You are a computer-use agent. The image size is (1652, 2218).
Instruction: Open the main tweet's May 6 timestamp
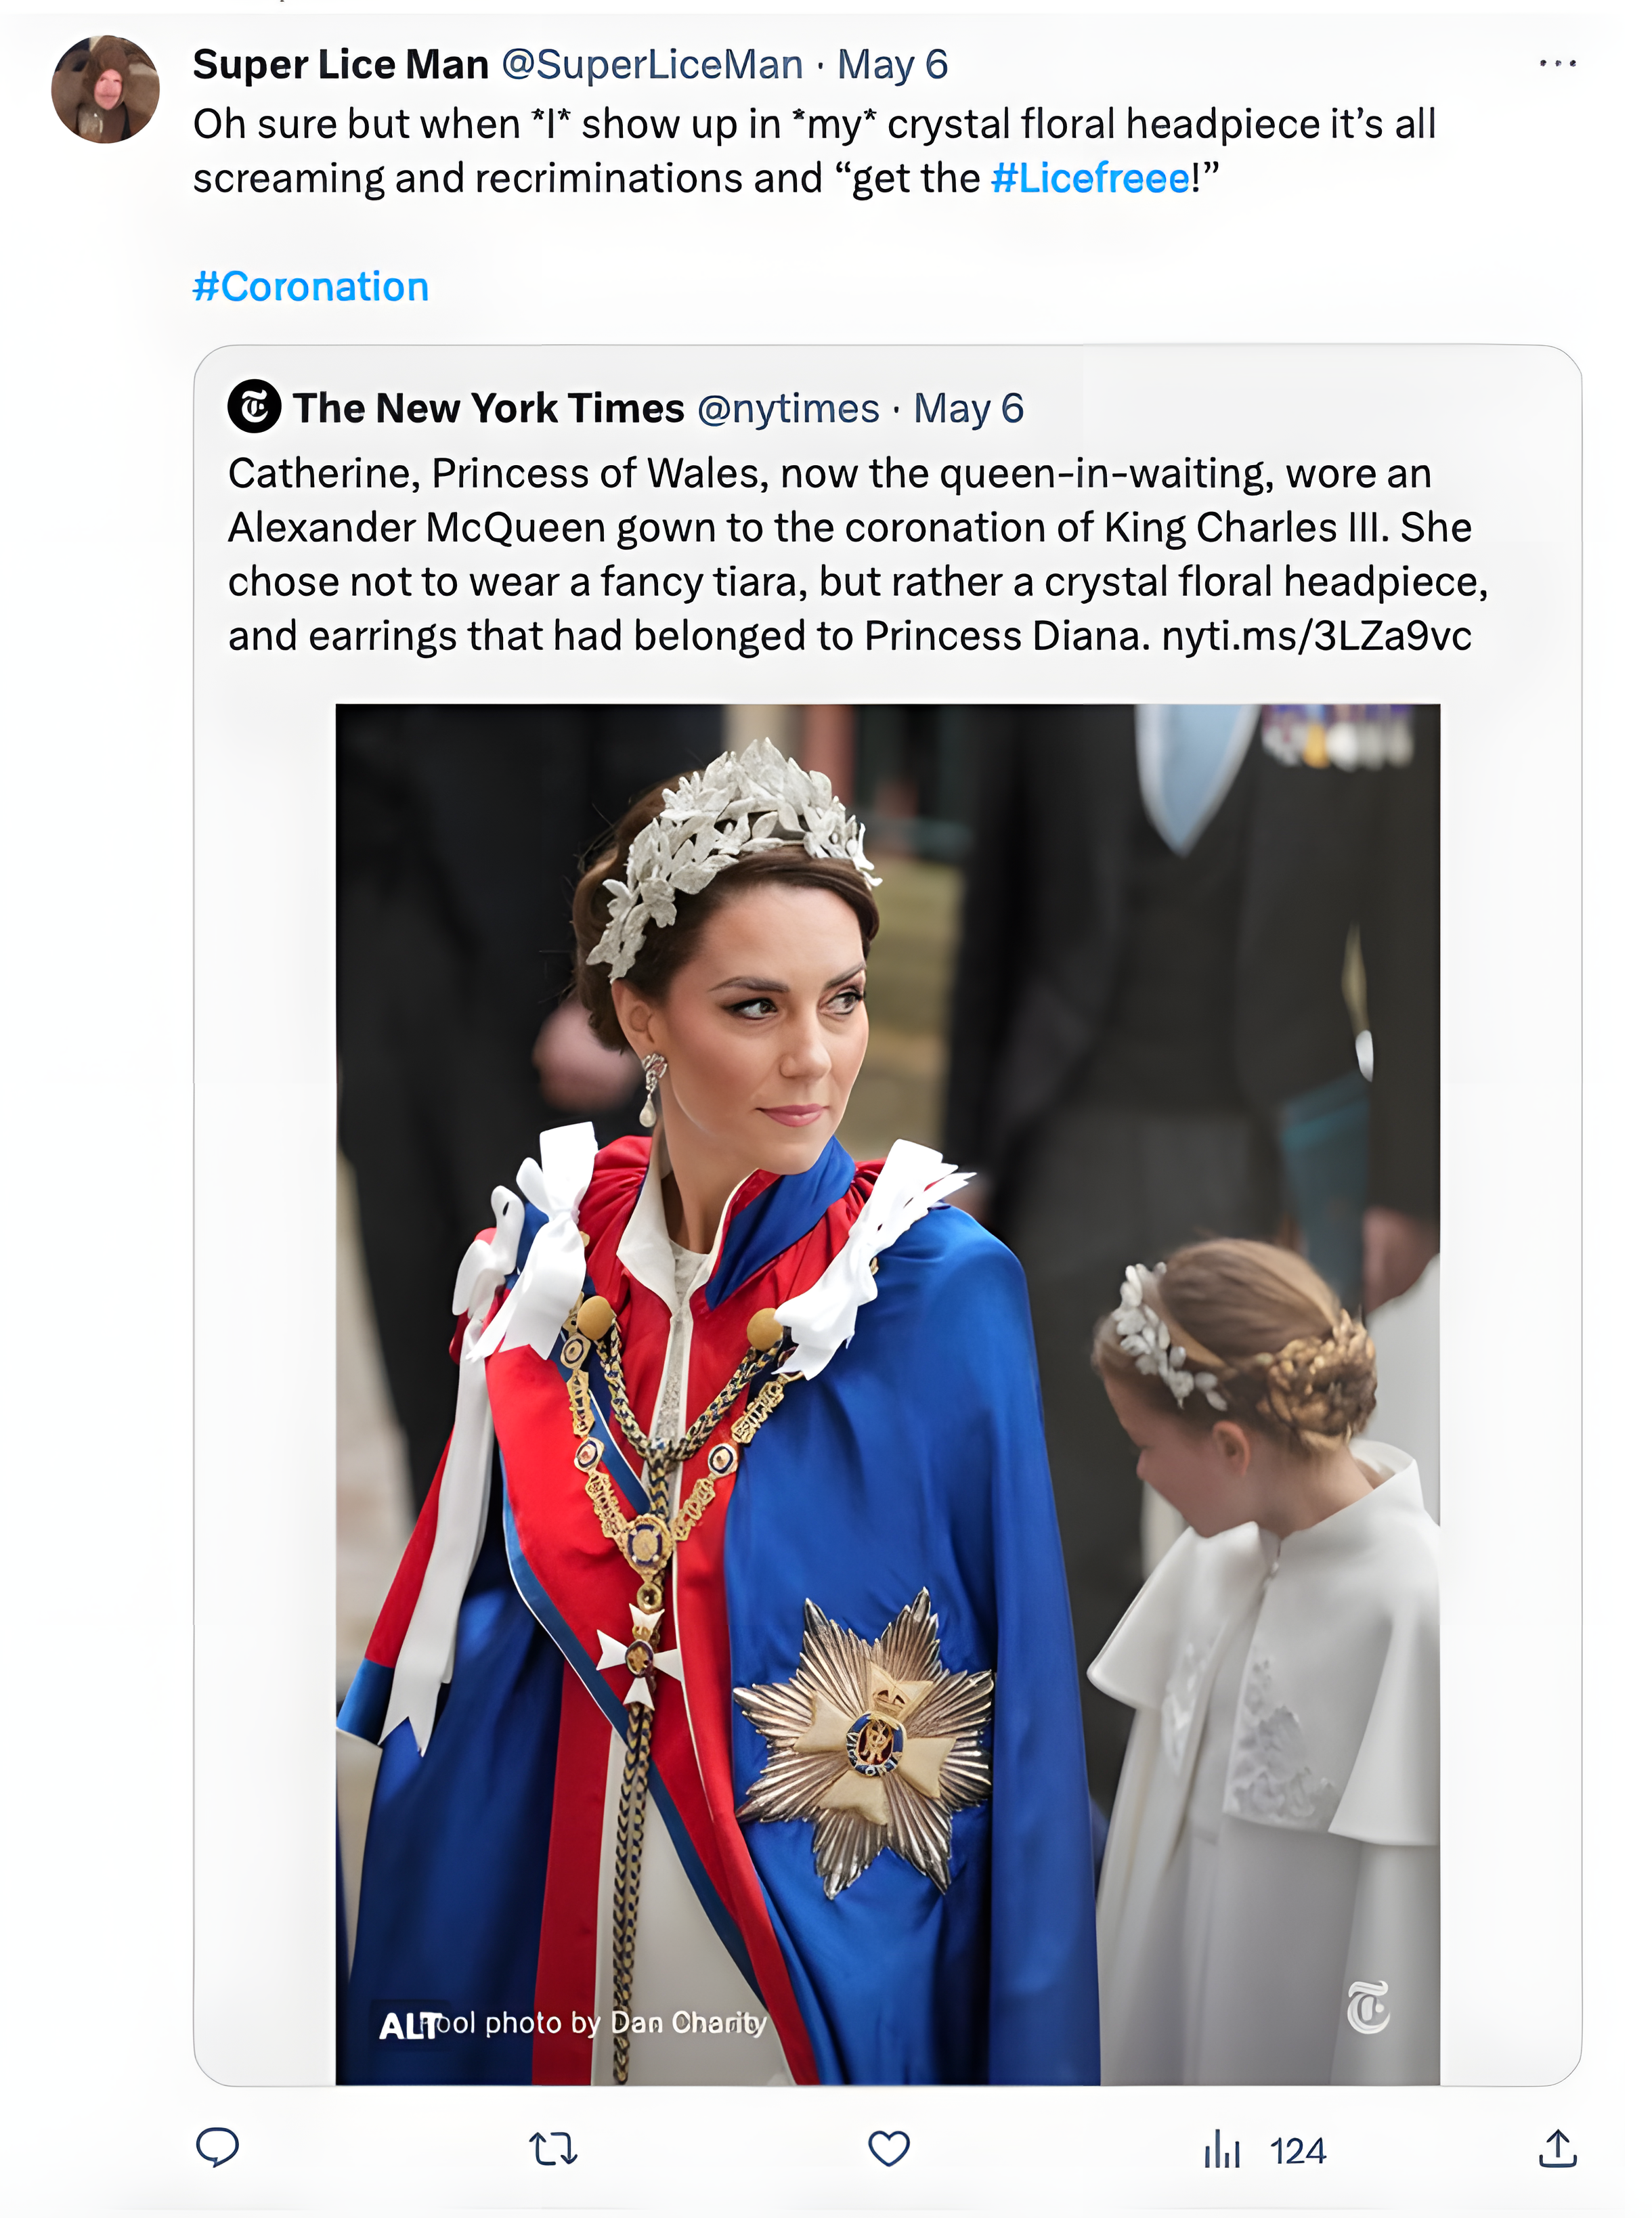point(892,65)
